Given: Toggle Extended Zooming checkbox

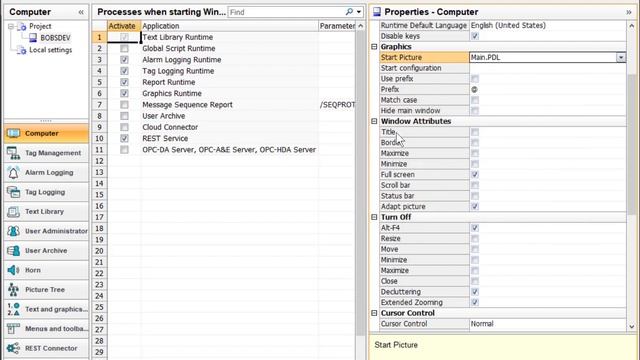Looking at the screenshot, I should coord(475,302).
